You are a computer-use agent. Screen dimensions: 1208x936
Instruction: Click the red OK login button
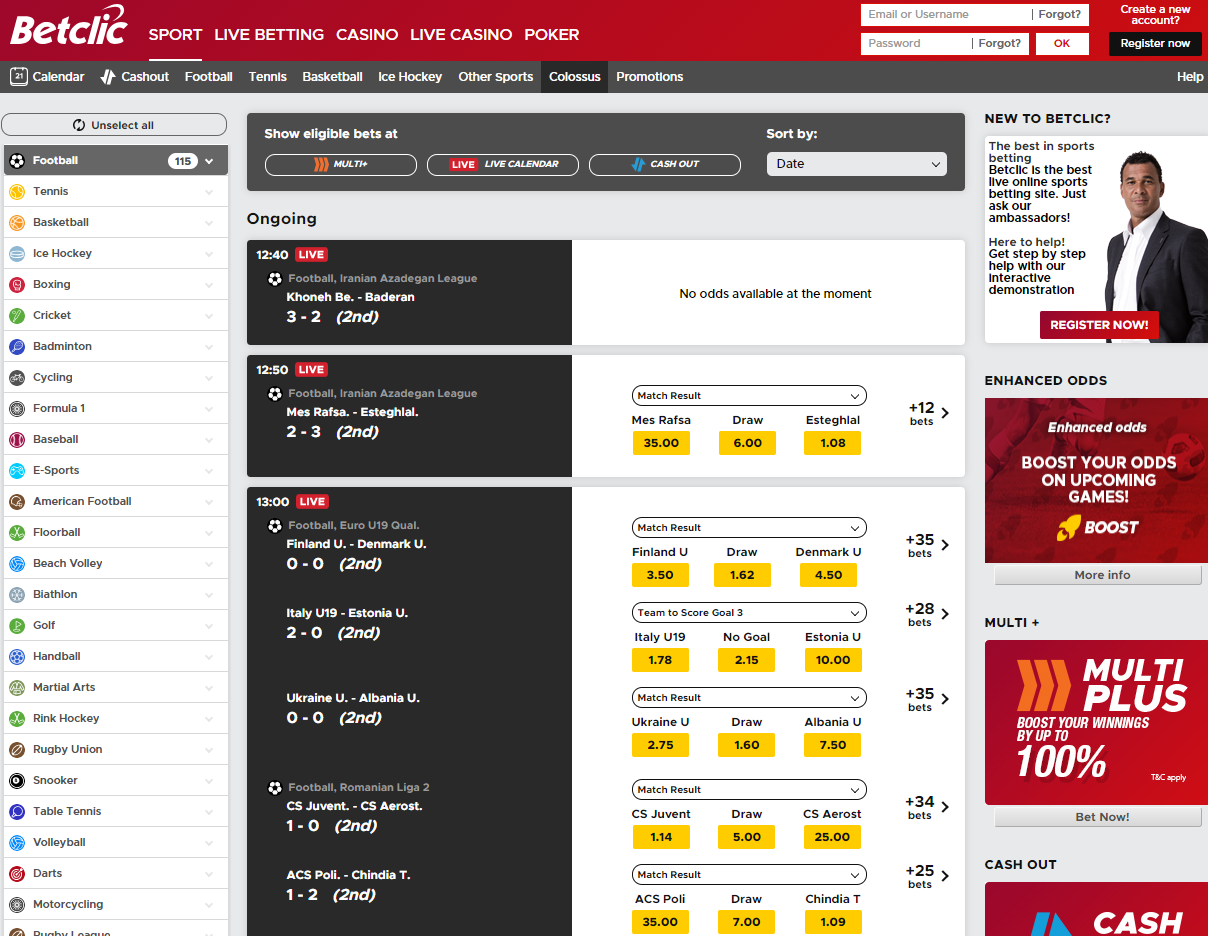[1062, 44]
